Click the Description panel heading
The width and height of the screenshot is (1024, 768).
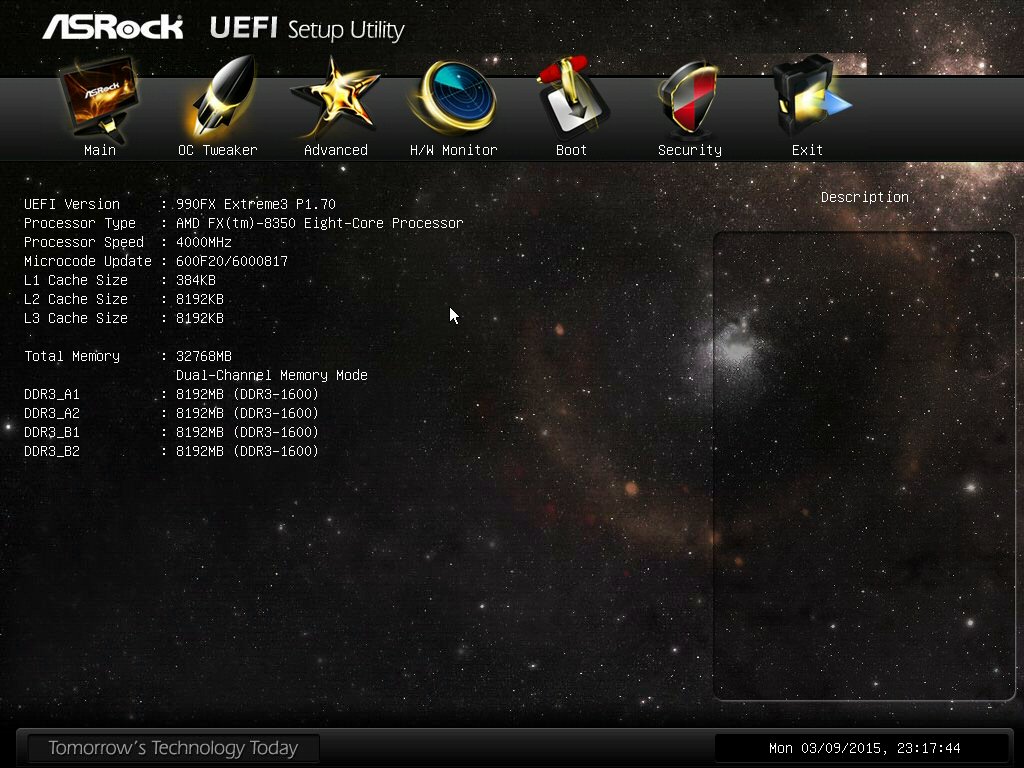tap(865, 197)
